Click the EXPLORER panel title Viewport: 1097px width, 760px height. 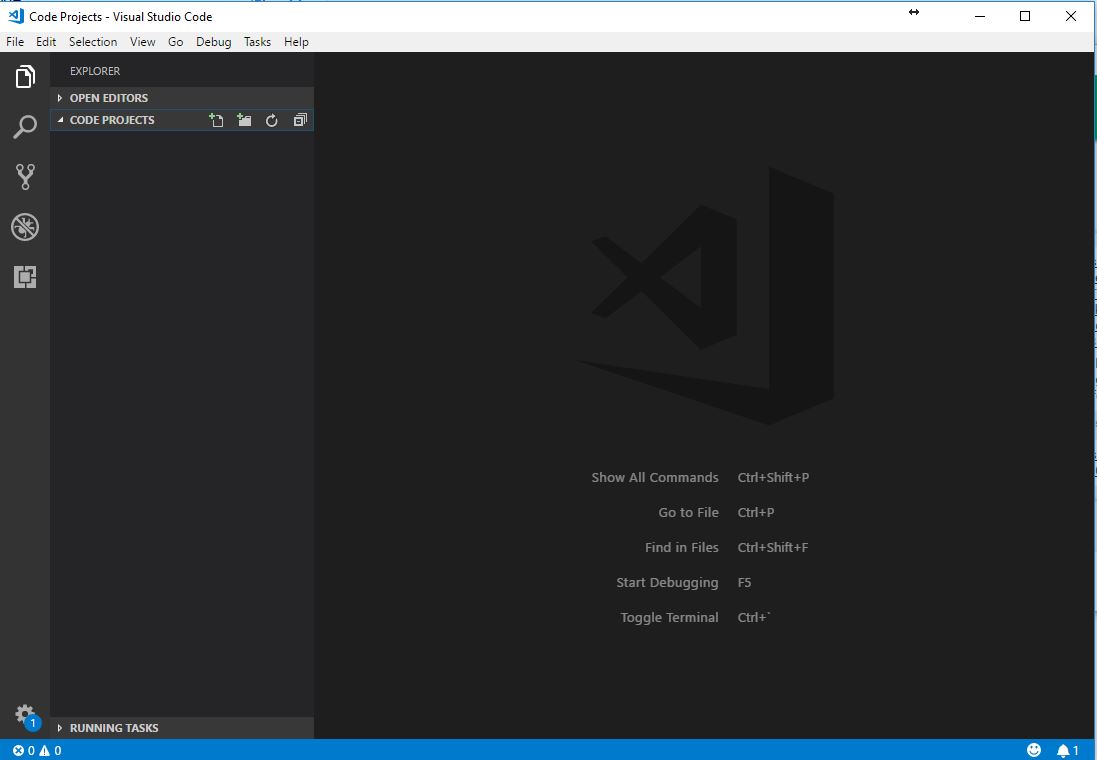(x=95, y=71)
